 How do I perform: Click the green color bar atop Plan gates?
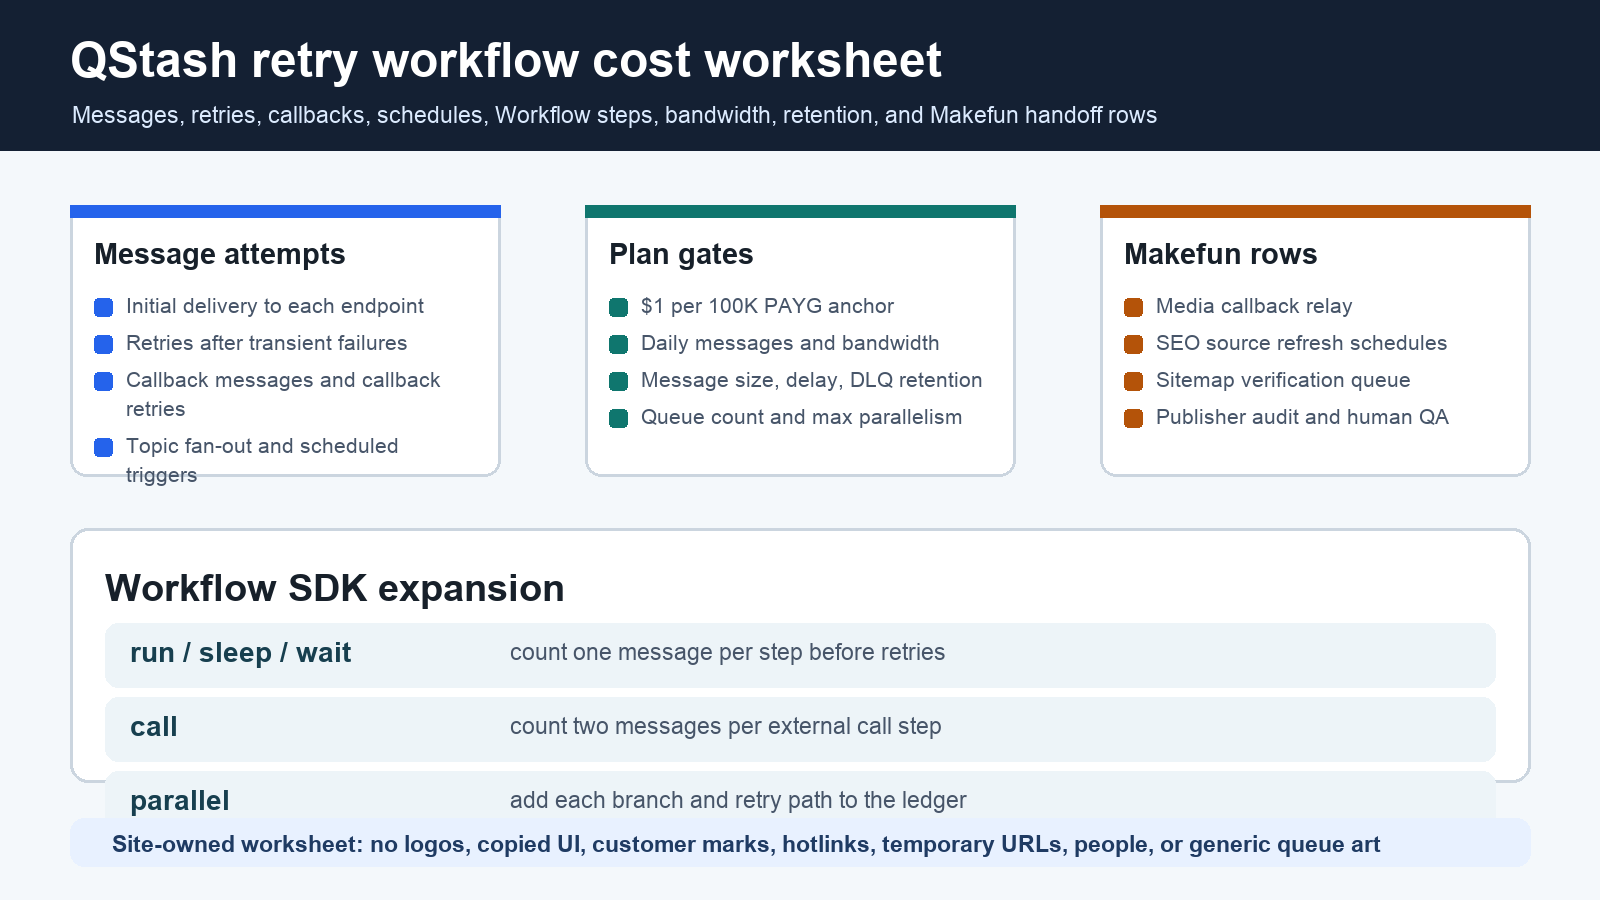800,211
